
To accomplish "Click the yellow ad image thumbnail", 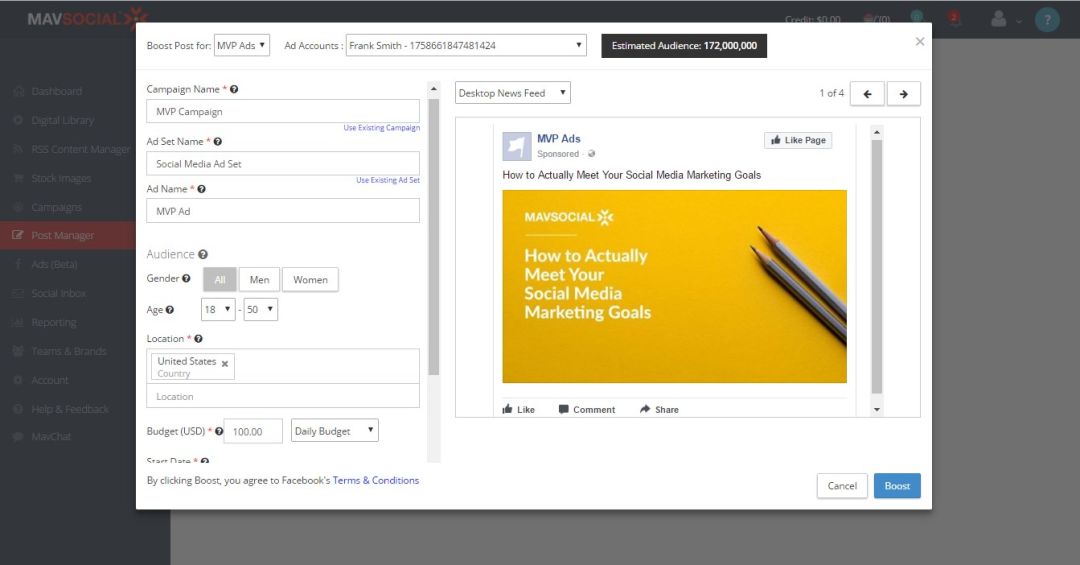I will [674, 287].
